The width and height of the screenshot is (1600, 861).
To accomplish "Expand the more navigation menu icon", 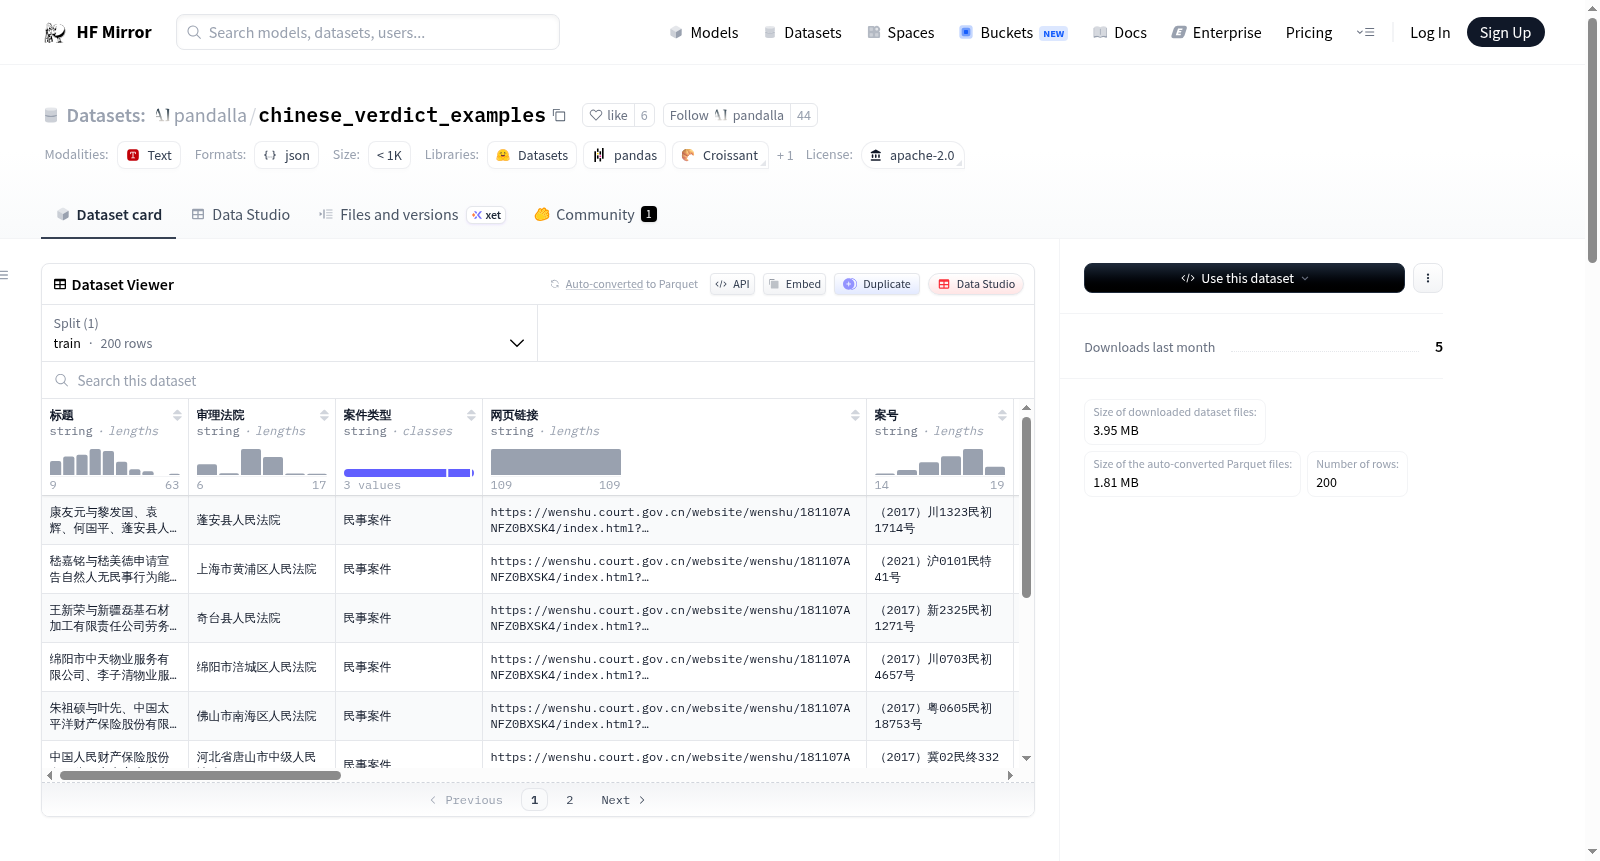I will tap(1365, 33).
